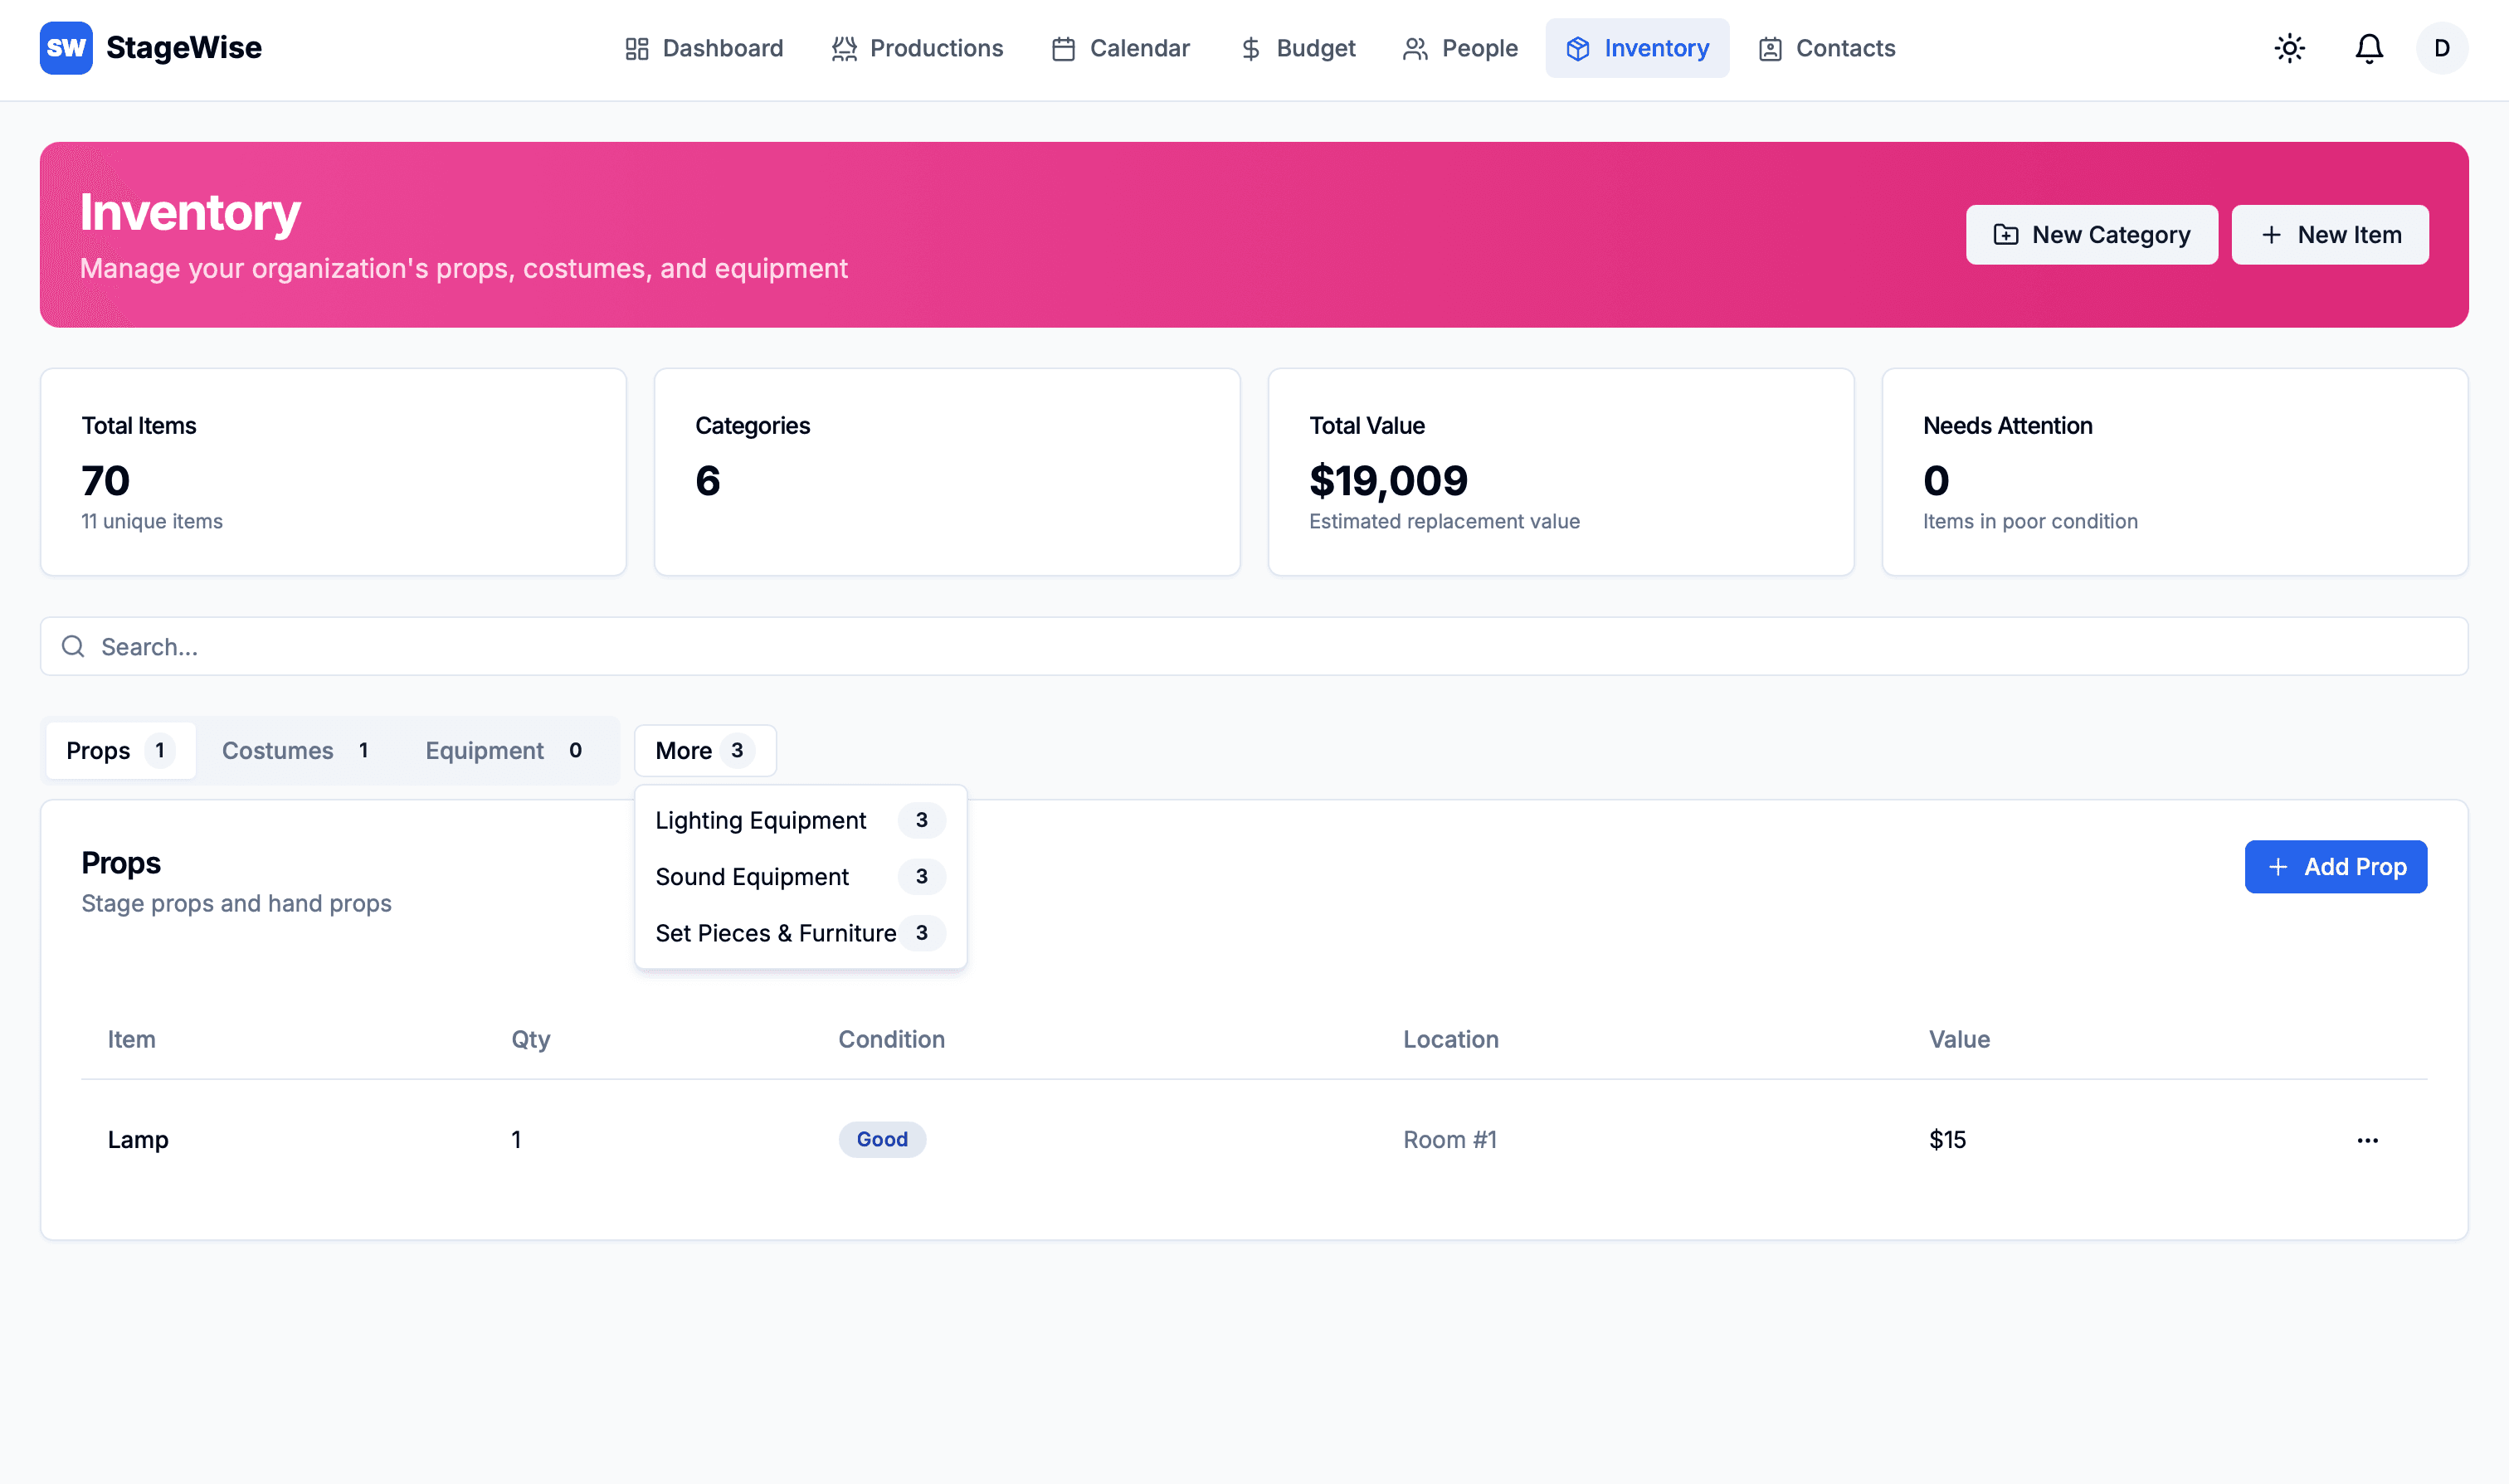Click the New Category button
The image size is (2509, 1484).
point(2091,235)
